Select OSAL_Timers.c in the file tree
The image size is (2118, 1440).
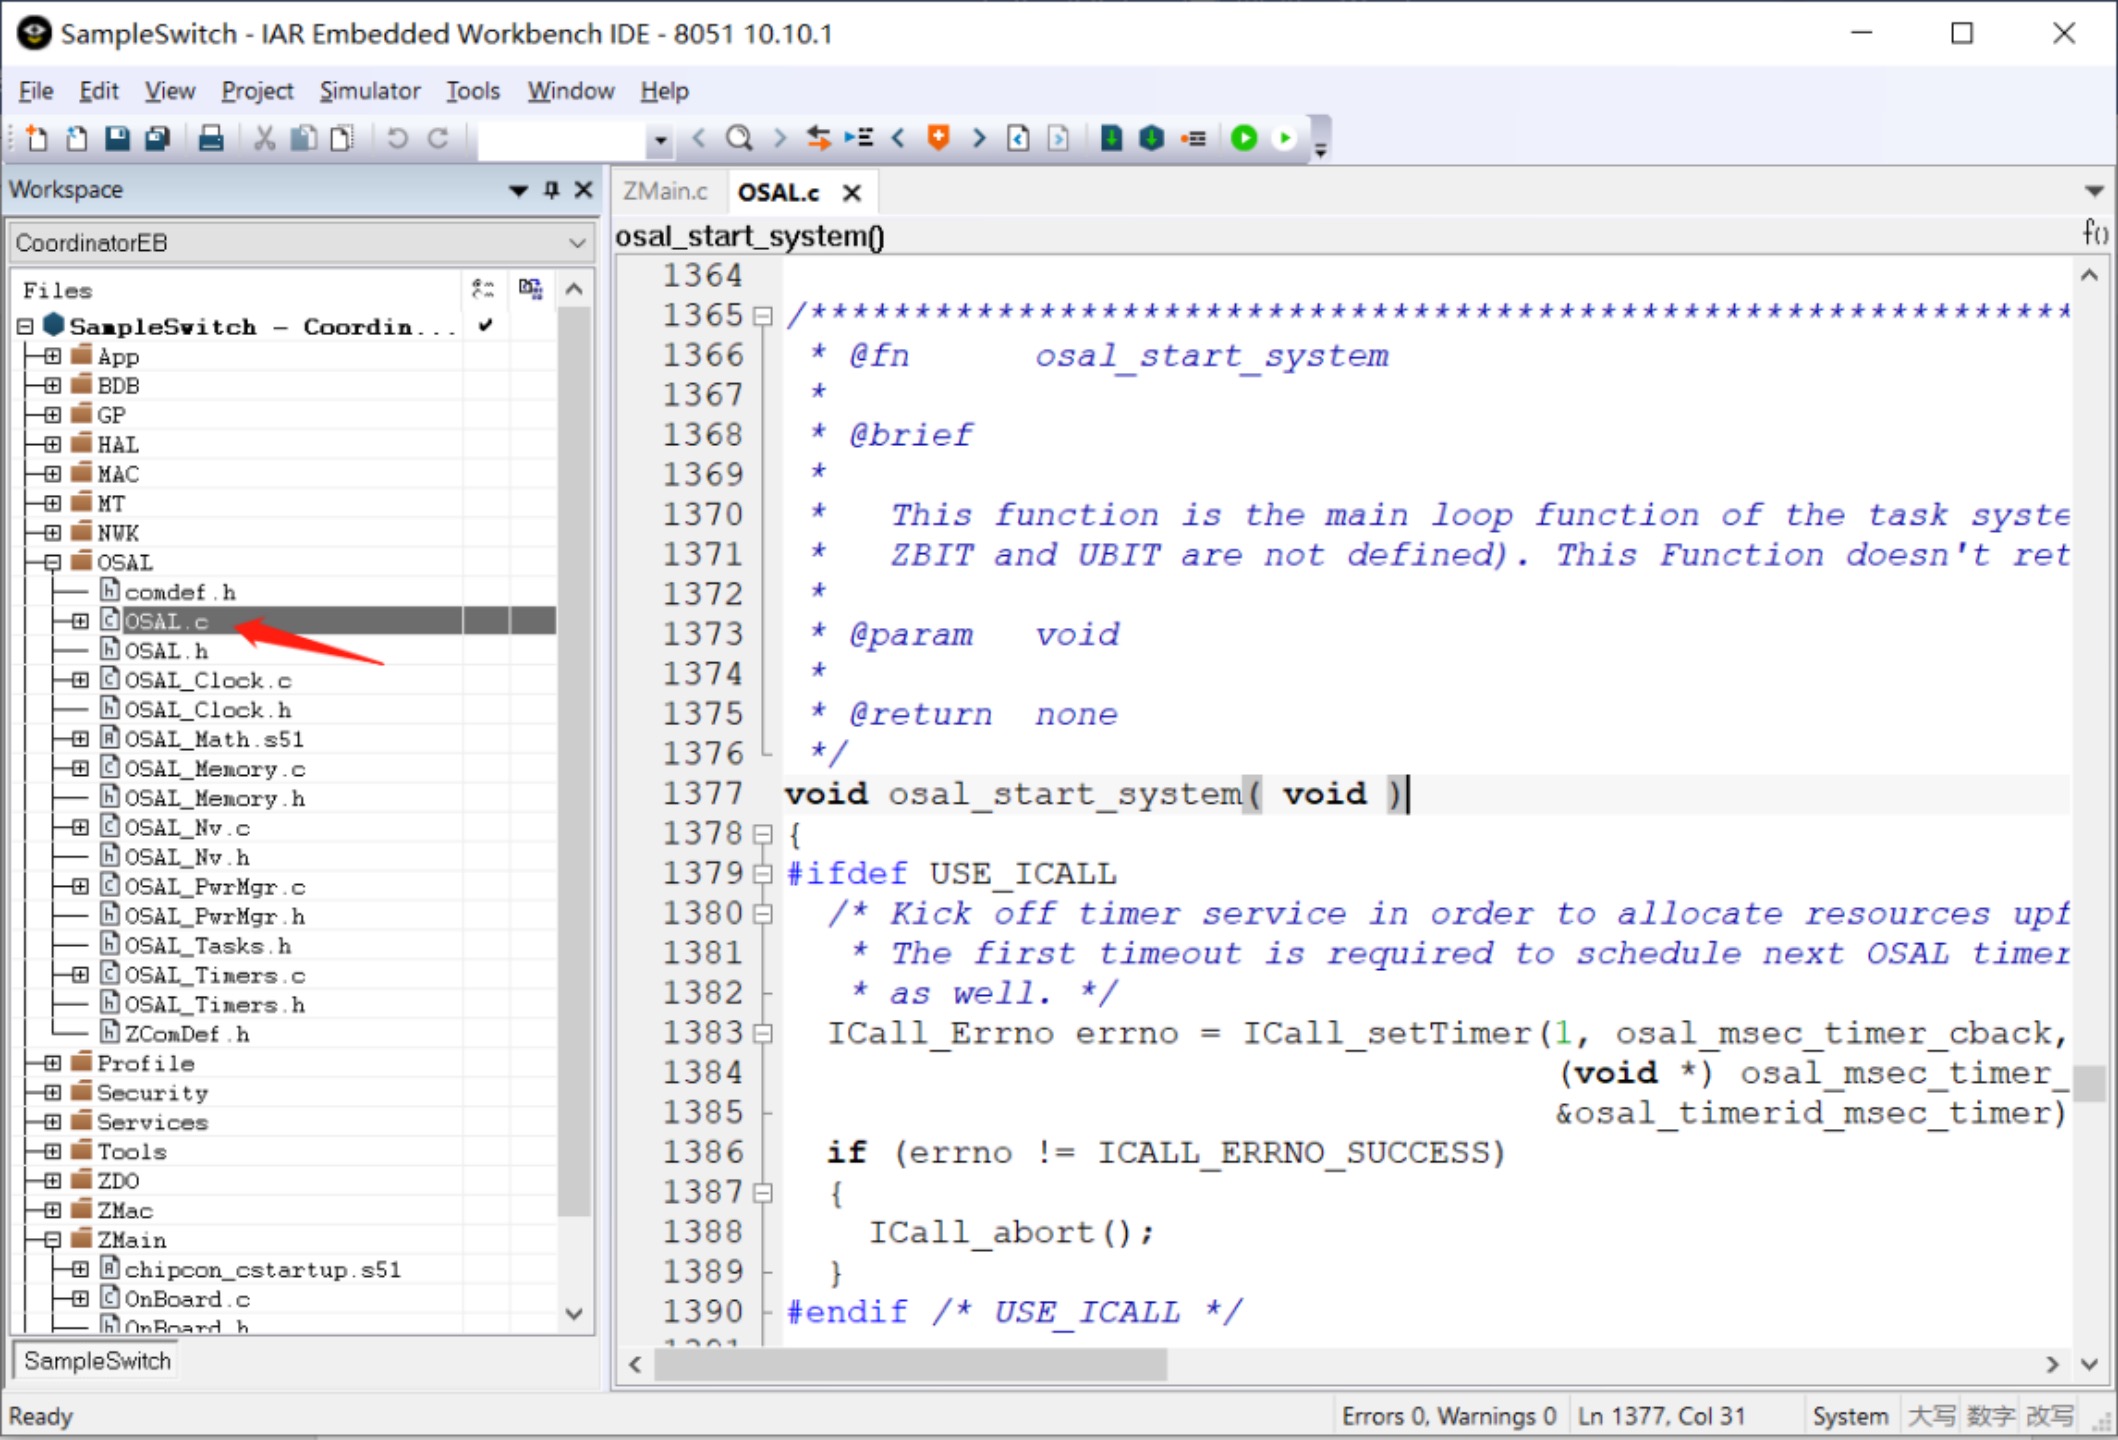click(214, 975)
